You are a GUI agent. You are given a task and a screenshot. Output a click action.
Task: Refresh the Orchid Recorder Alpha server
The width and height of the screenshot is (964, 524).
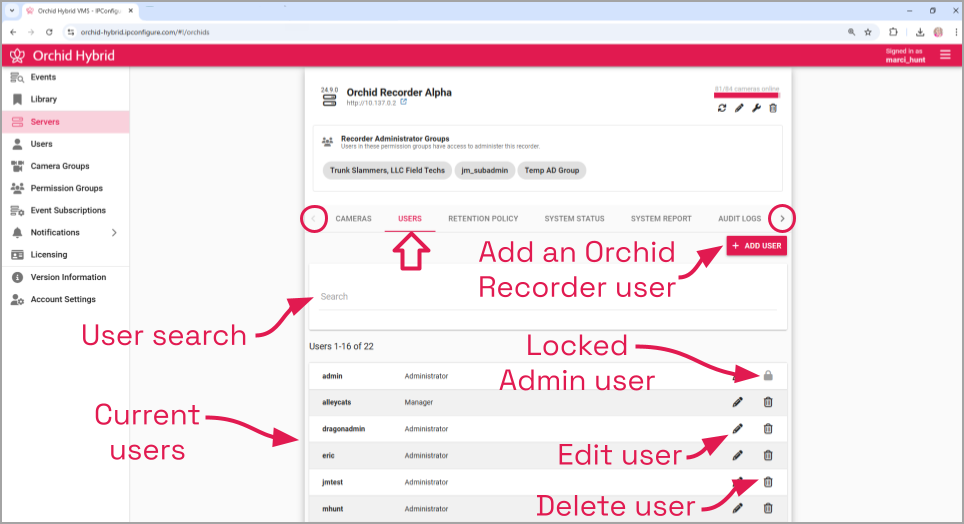[x=722, y=108]
